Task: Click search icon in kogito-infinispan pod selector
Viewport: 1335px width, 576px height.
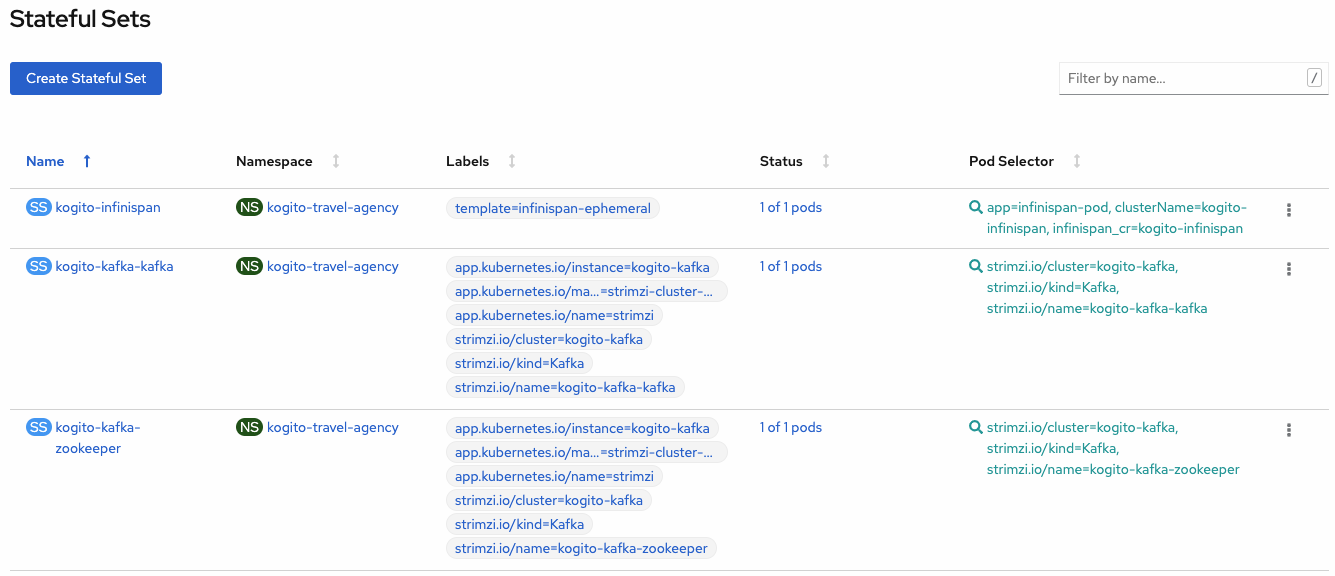Action: tap(976, 208)
